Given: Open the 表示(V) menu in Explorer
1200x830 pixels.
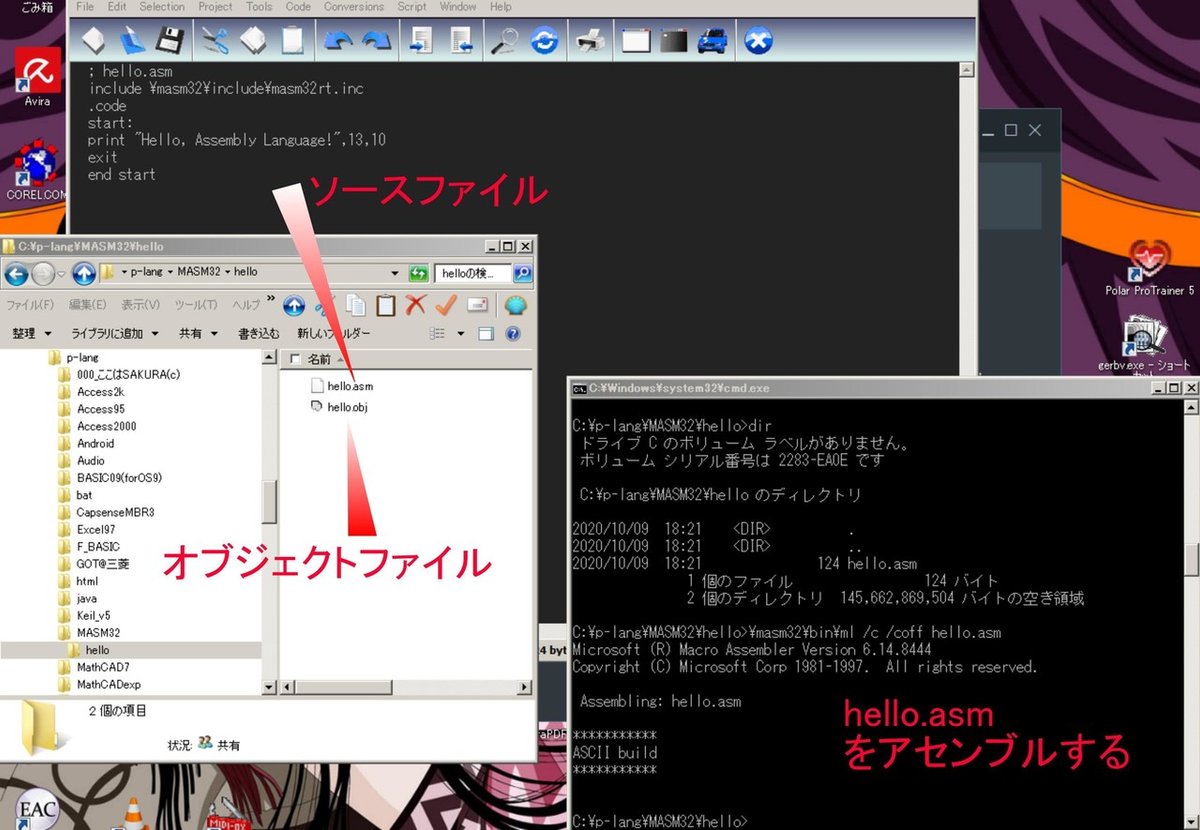Looking at the screenshot, I should click(x=140, y=304).
